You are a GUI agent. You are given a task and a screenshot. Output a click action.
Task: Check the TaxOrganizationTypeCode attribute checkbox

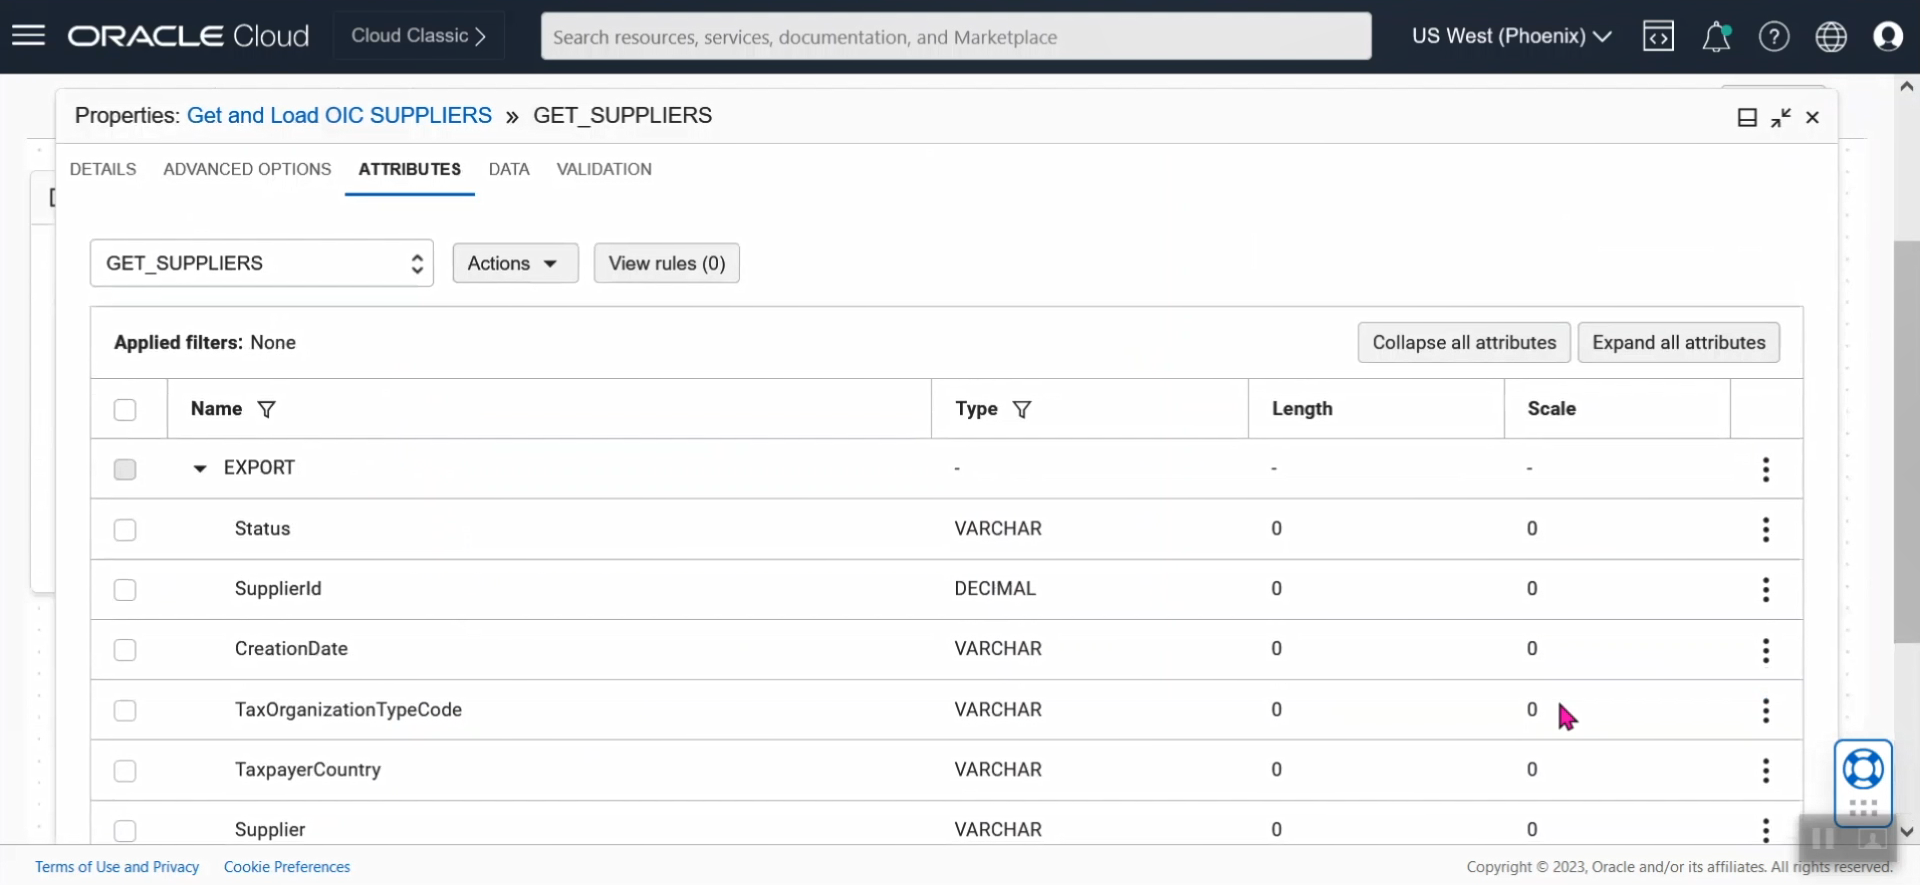tap(125, 710)
